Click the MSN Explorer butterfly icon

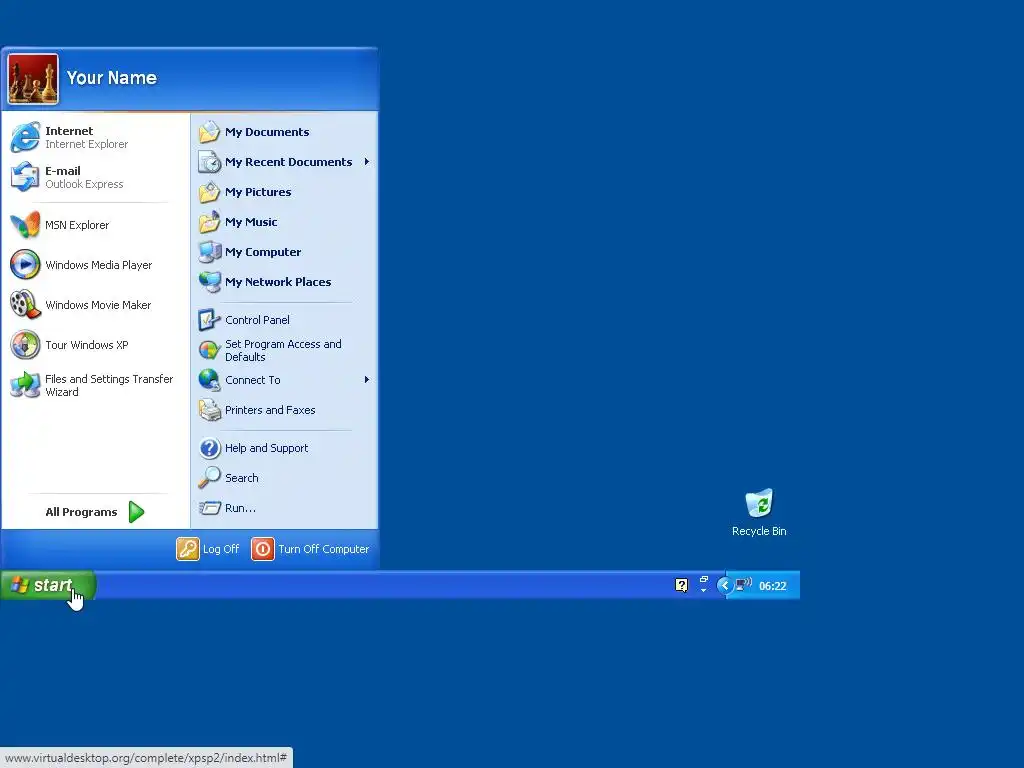[x=25, y=225]
